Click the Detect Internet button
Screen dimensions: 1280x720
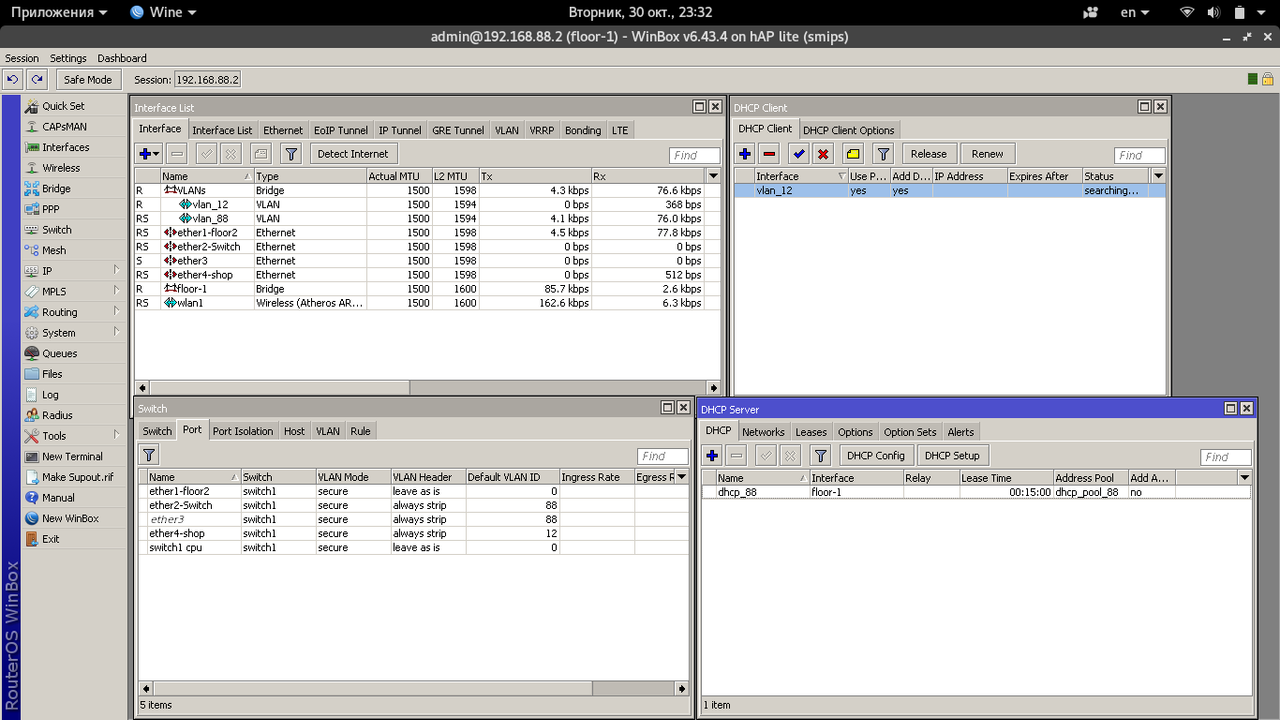[x=353, y=154]
